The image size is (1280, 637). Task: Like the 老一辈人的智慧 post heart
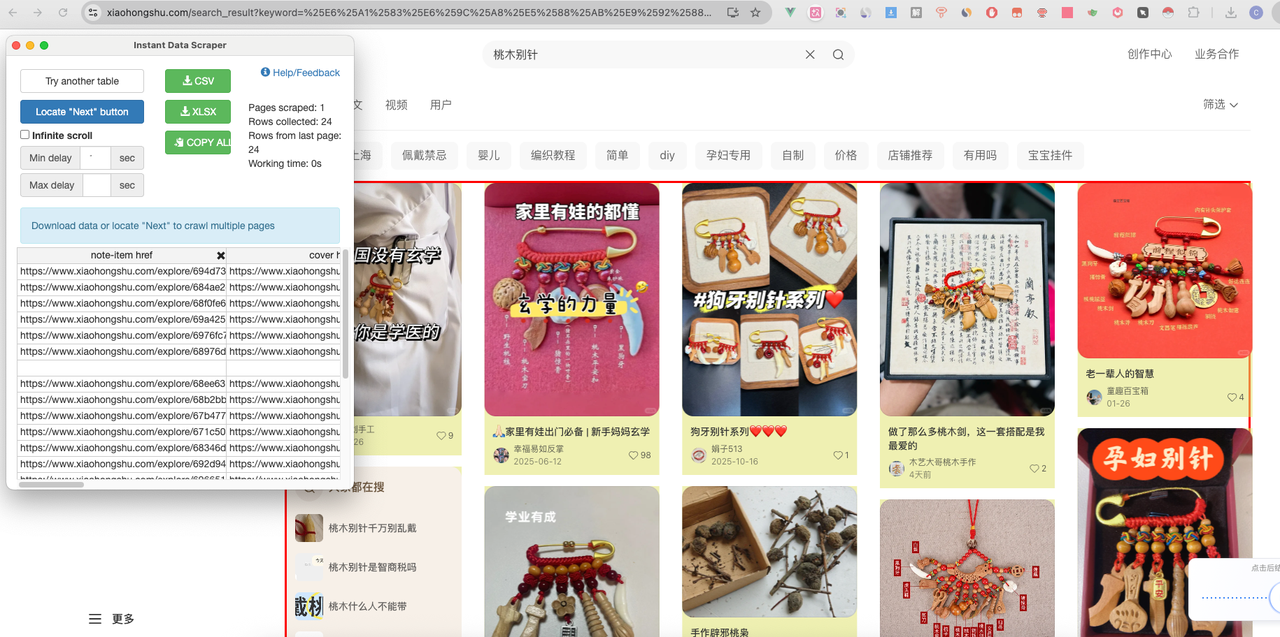[1231, 397]
